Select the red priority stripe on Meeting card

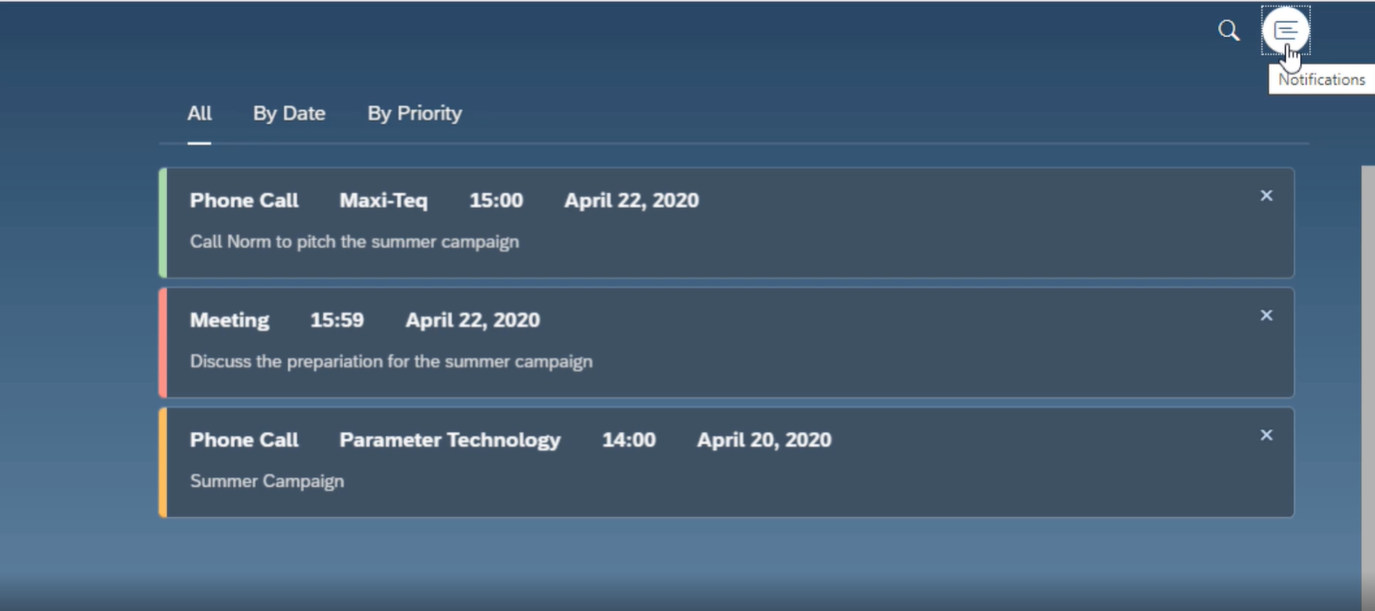[x=162, y=342]
